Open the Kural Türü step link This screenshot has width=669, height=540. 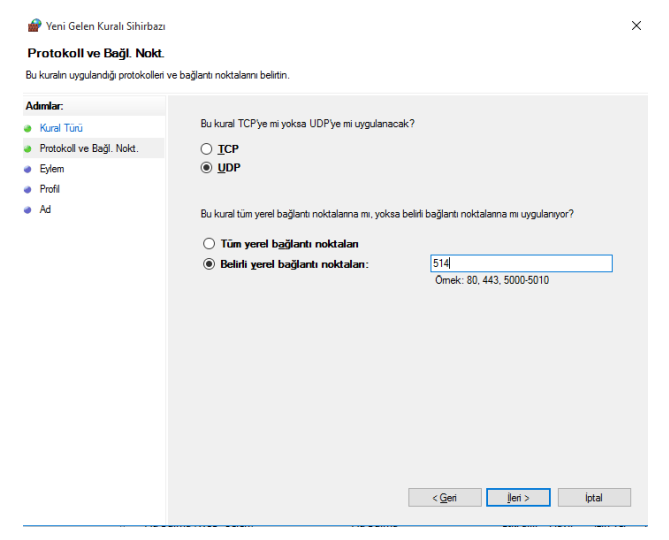click(x=61, y=128)
